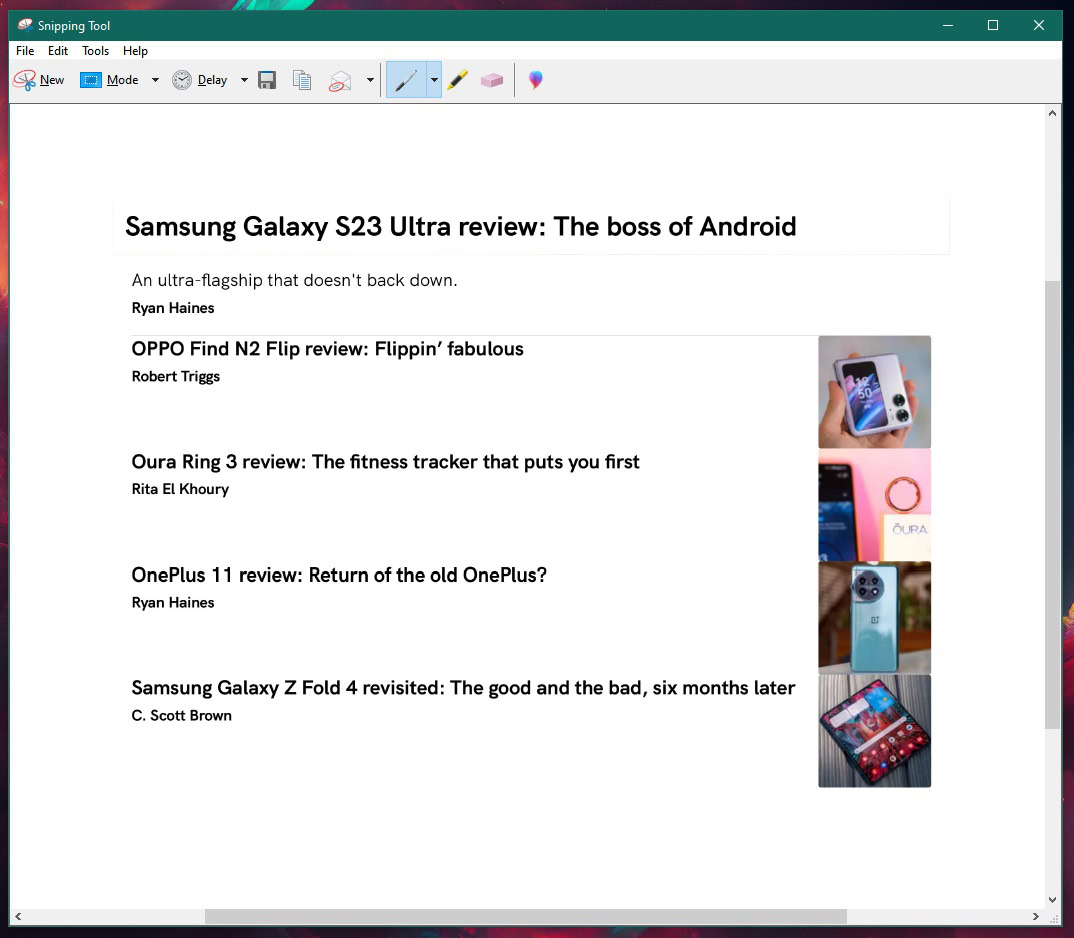1074x938 pixels.
Task: Open Edit with Paint 3D
Action: [536, 80]
